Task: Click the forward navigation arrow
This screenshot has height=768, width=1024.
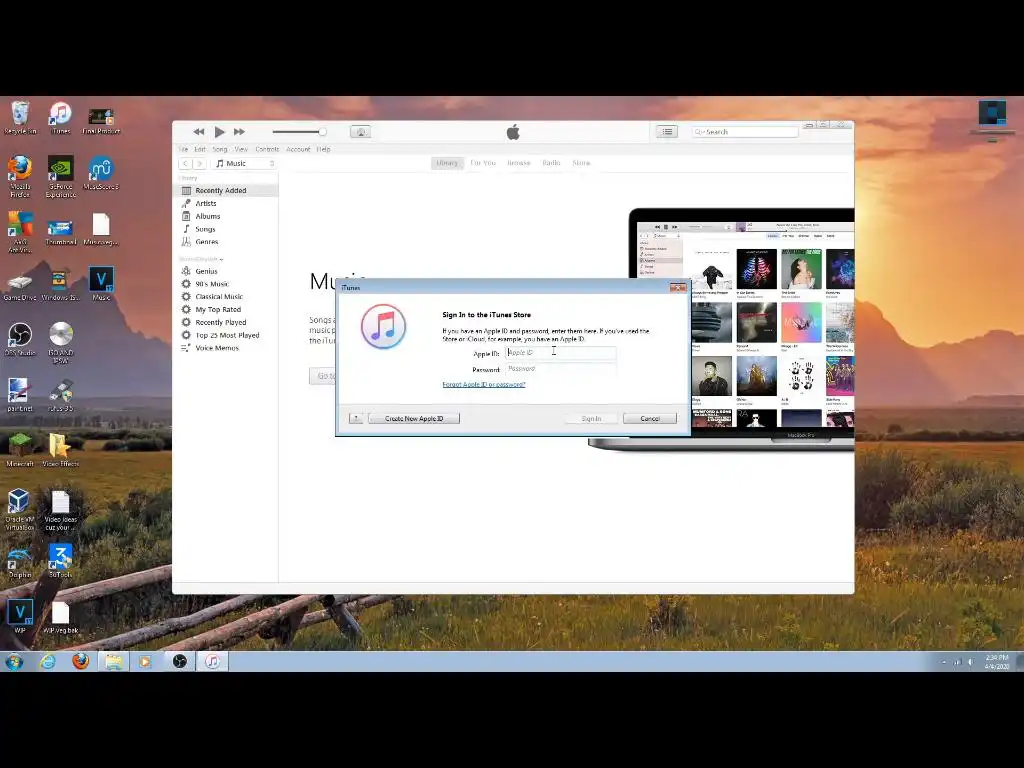Action: 200,163
